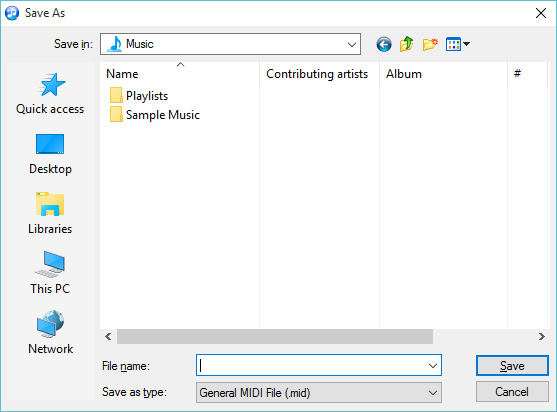Open Network in the places bar
The image size is (557, 412).
coord(50,333)
